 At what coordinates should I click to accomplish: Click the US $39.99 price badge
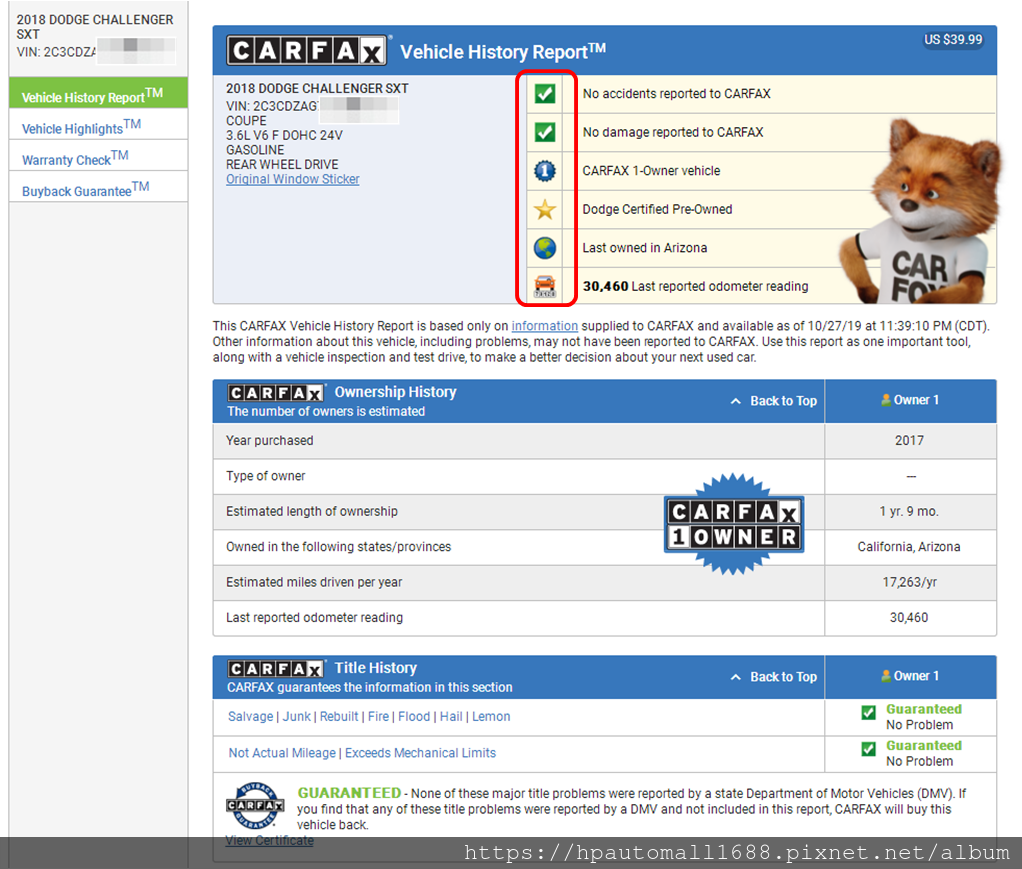pos(953,40)
